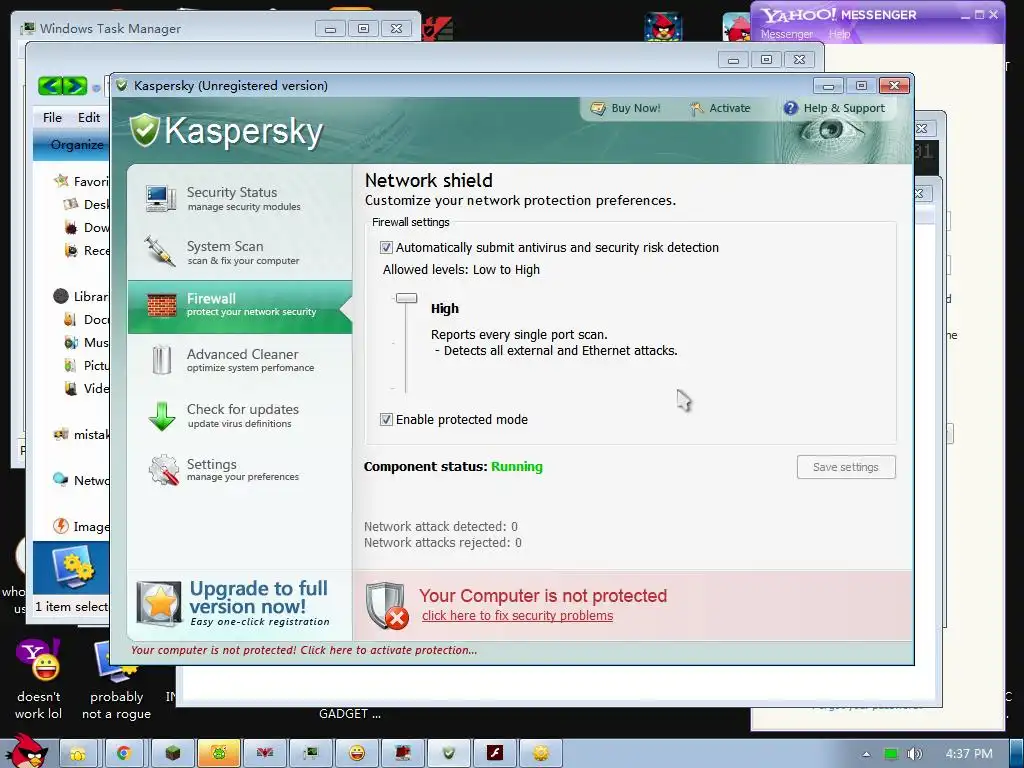Open the Flash player taskbar icon
Viewport: 1024px width, 768px height.
click(x=494, y=754)
